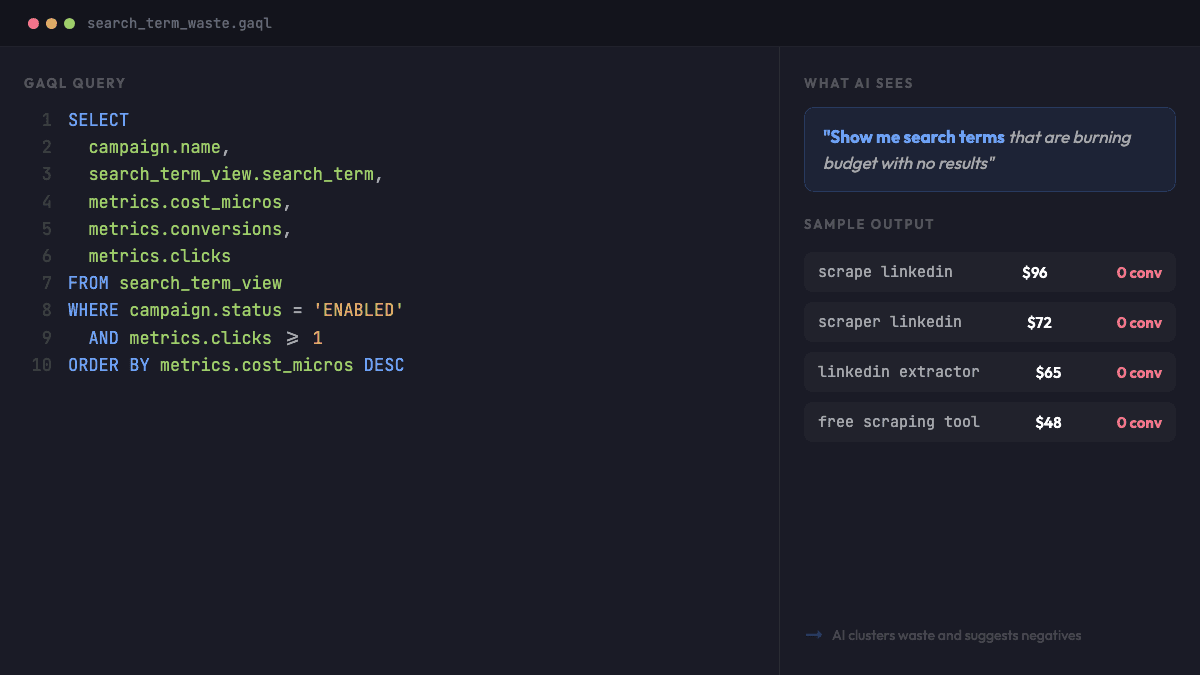The image size is (1200, 675).
Task: Click the 'ENABLED' string on line 8
Action: [361, 310]
